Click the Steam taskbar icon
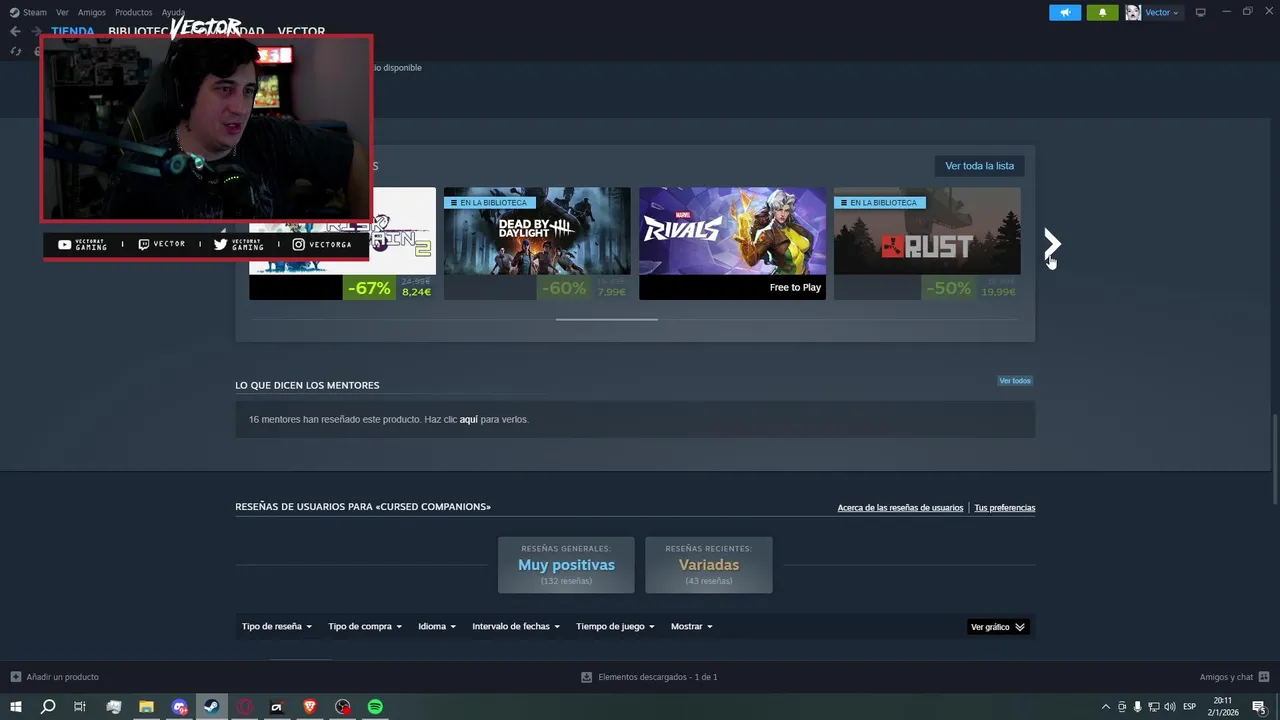The width and height of the screenshot is (1280, 720). [x=211, y=707]
